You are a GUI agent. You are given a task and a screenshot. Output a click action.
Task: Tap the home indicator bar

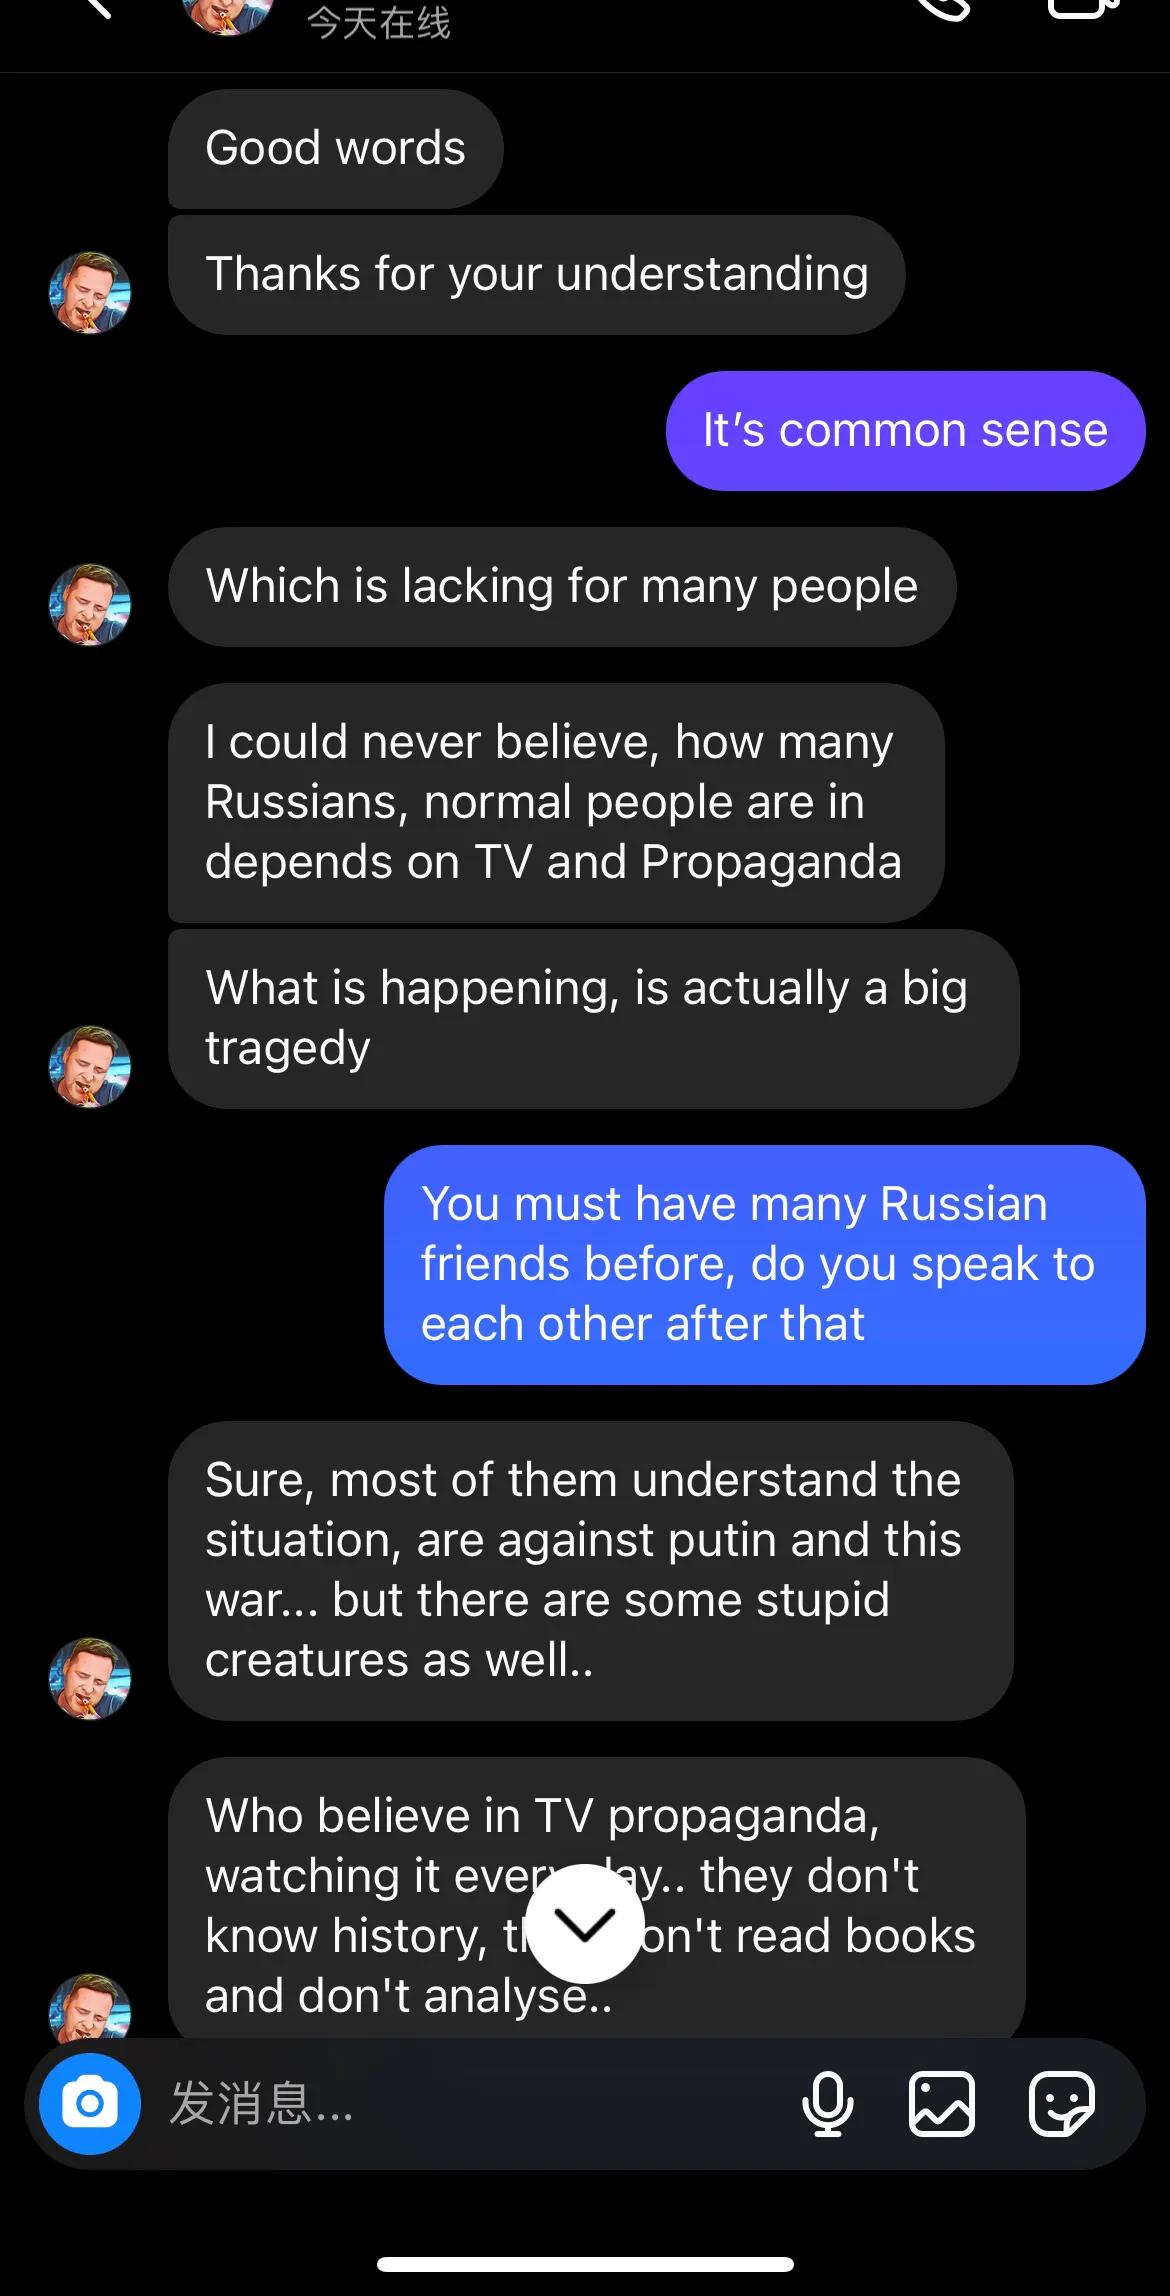click(x=585, y=2264)
